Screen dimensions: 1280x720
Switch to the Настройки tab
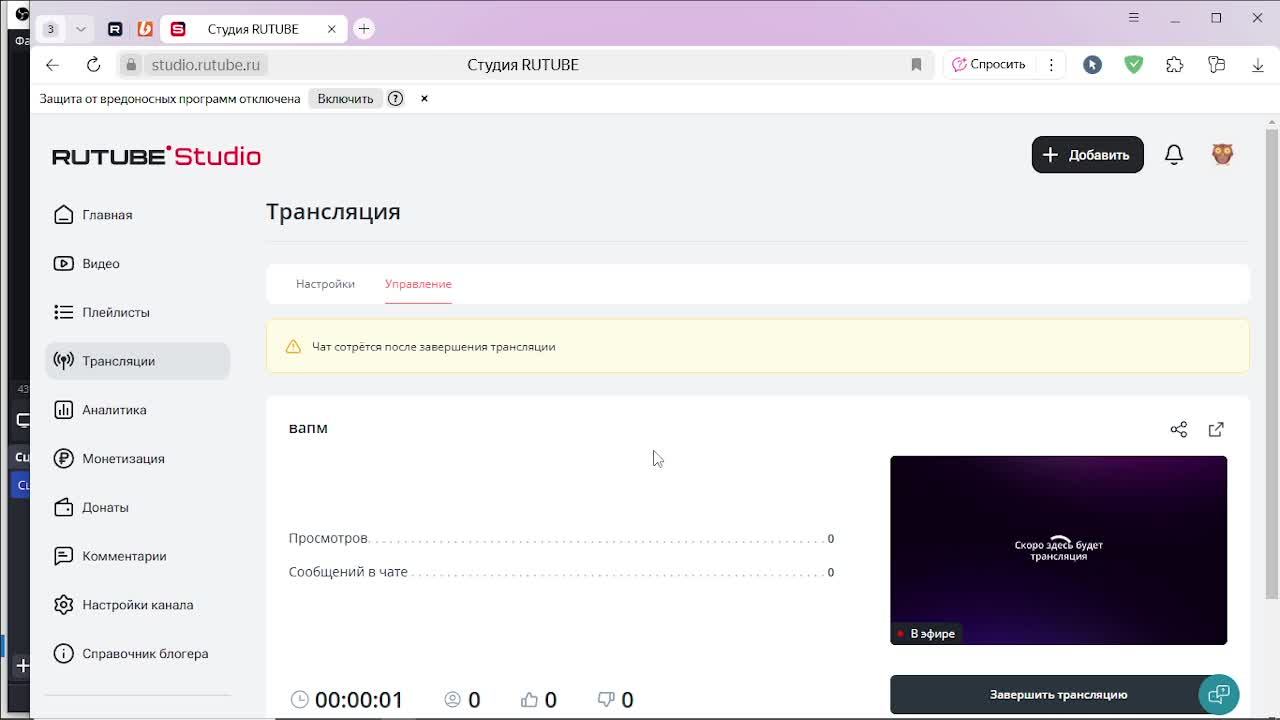pos(325,284)
